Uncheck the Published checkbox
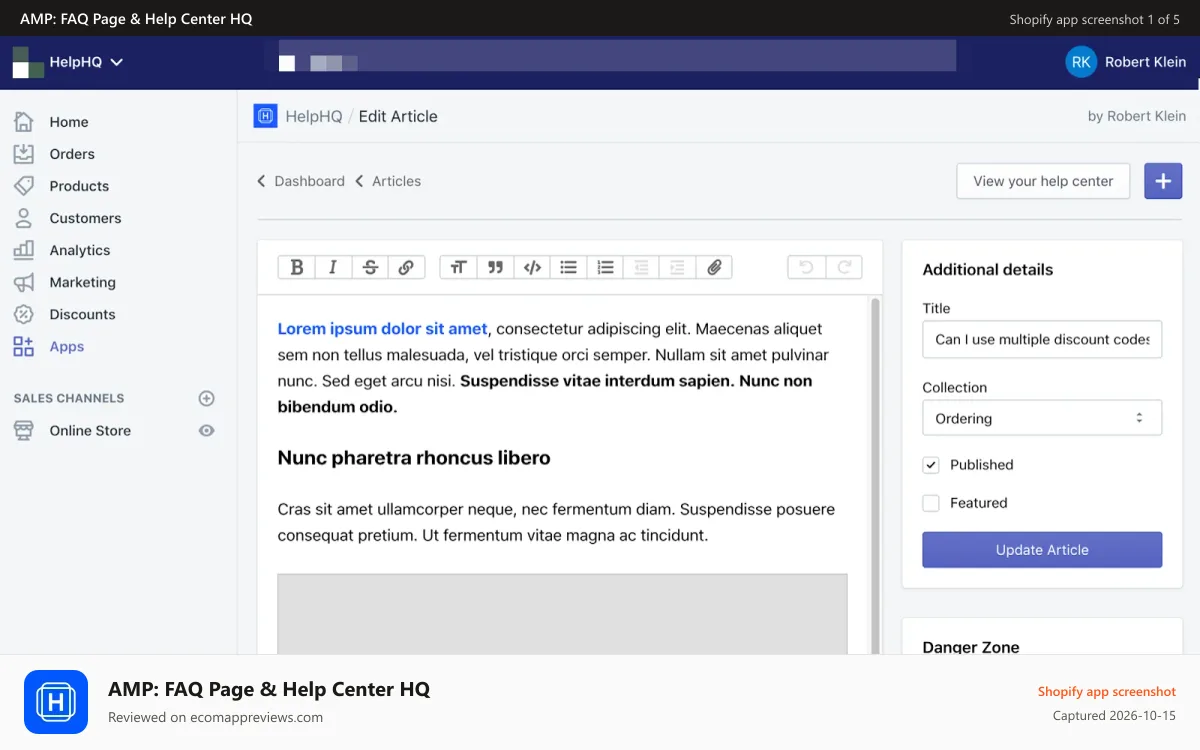The image size is (1200, 750). [x=931, y=465]
